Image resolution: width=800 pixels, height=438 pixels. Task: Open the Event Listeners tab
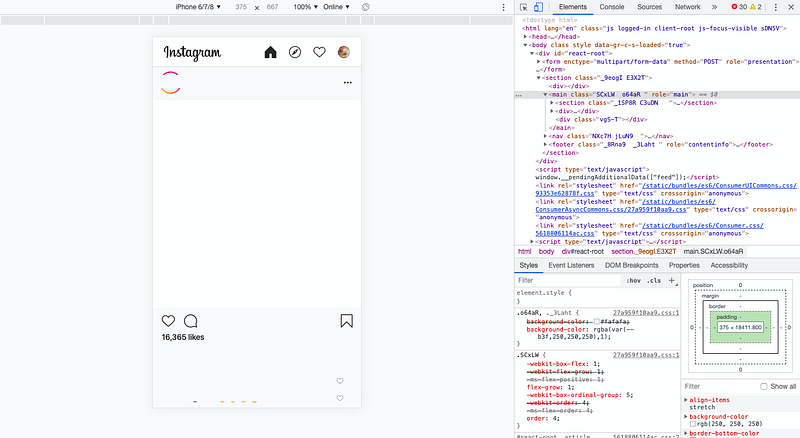(571, 265)
